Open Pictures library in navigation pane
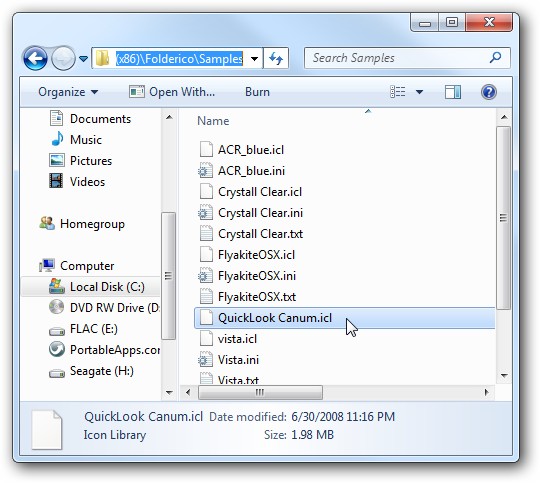 (81, 161)
